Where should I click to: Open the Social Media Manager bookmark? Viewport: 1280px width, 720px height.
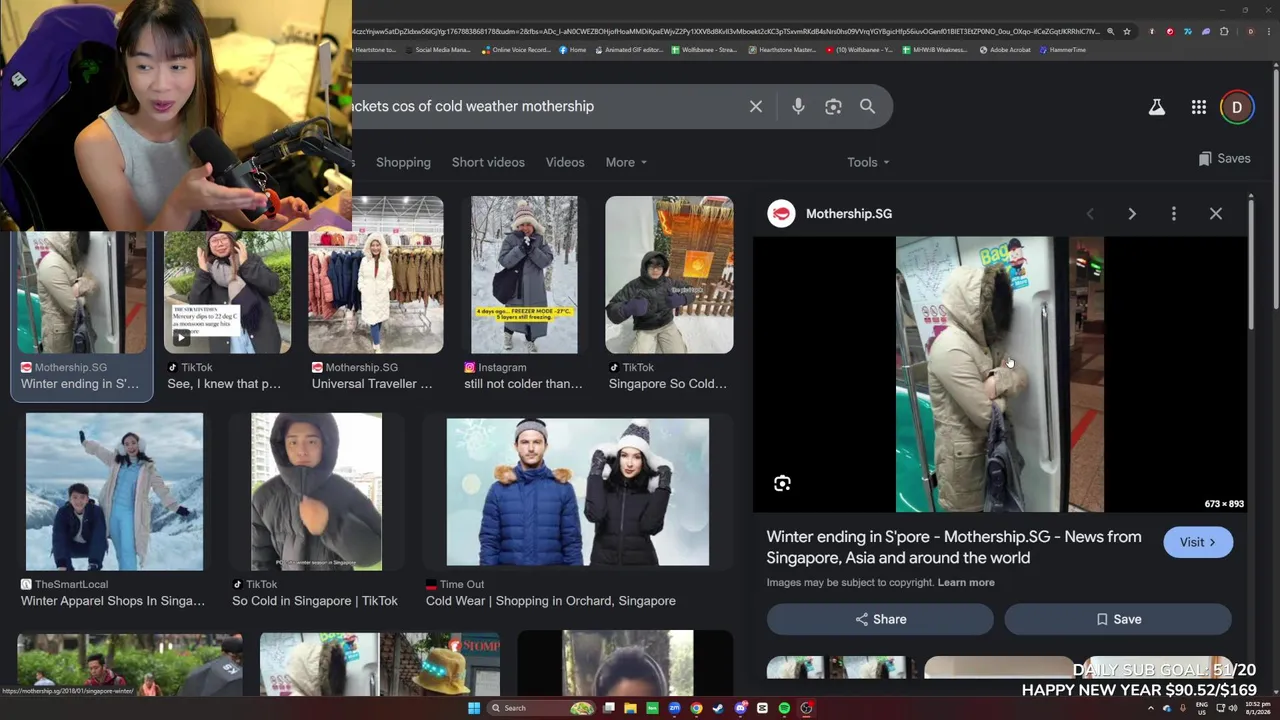point(438,50)
